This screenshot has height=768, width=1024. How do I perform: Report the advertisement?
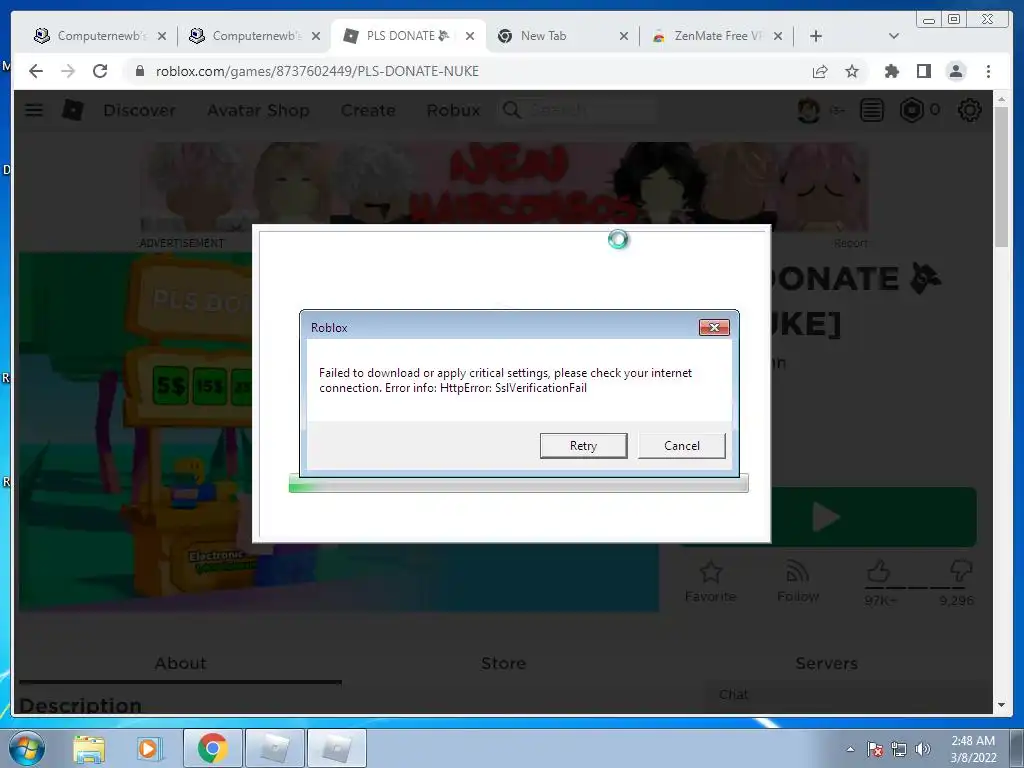pos(850,243)
